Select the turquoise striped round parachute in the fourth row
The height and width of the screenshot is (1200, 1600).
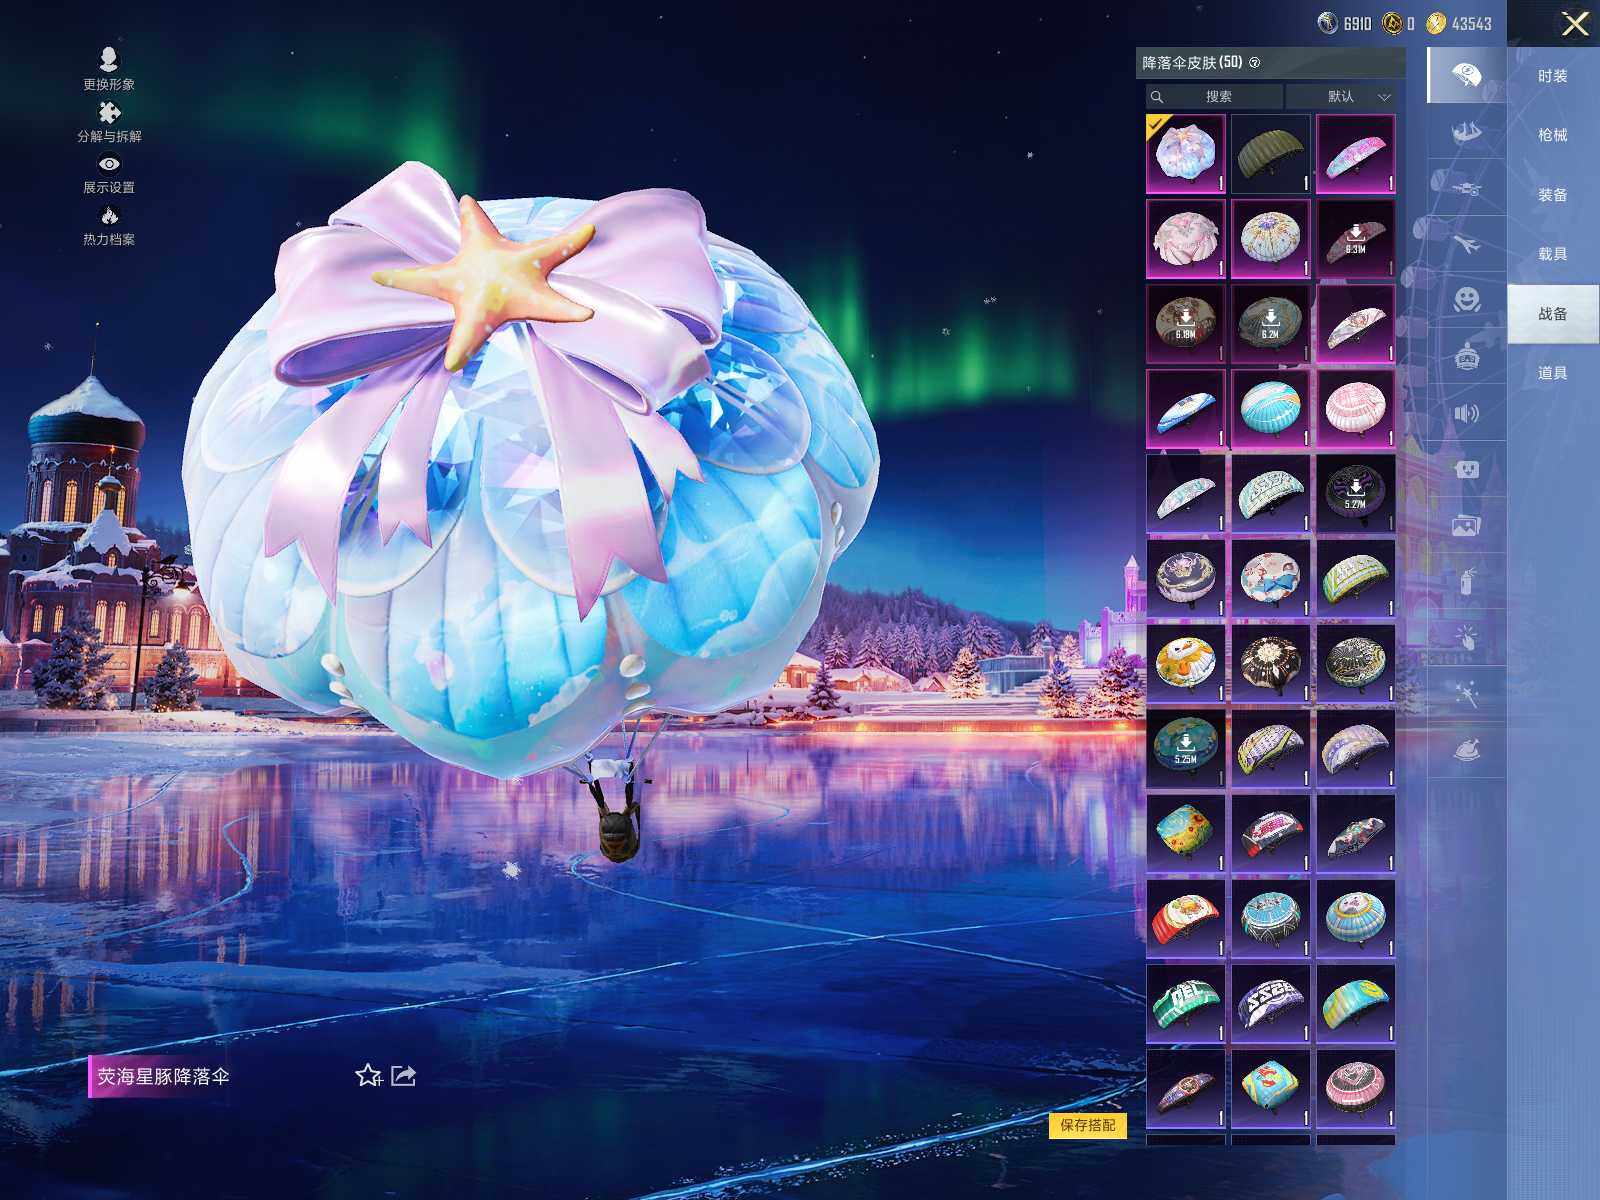click(1271, 409)
